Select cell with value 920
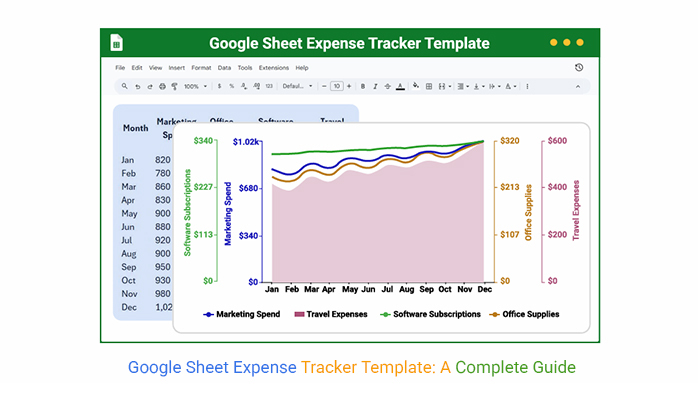 click(x=162, y=240)
